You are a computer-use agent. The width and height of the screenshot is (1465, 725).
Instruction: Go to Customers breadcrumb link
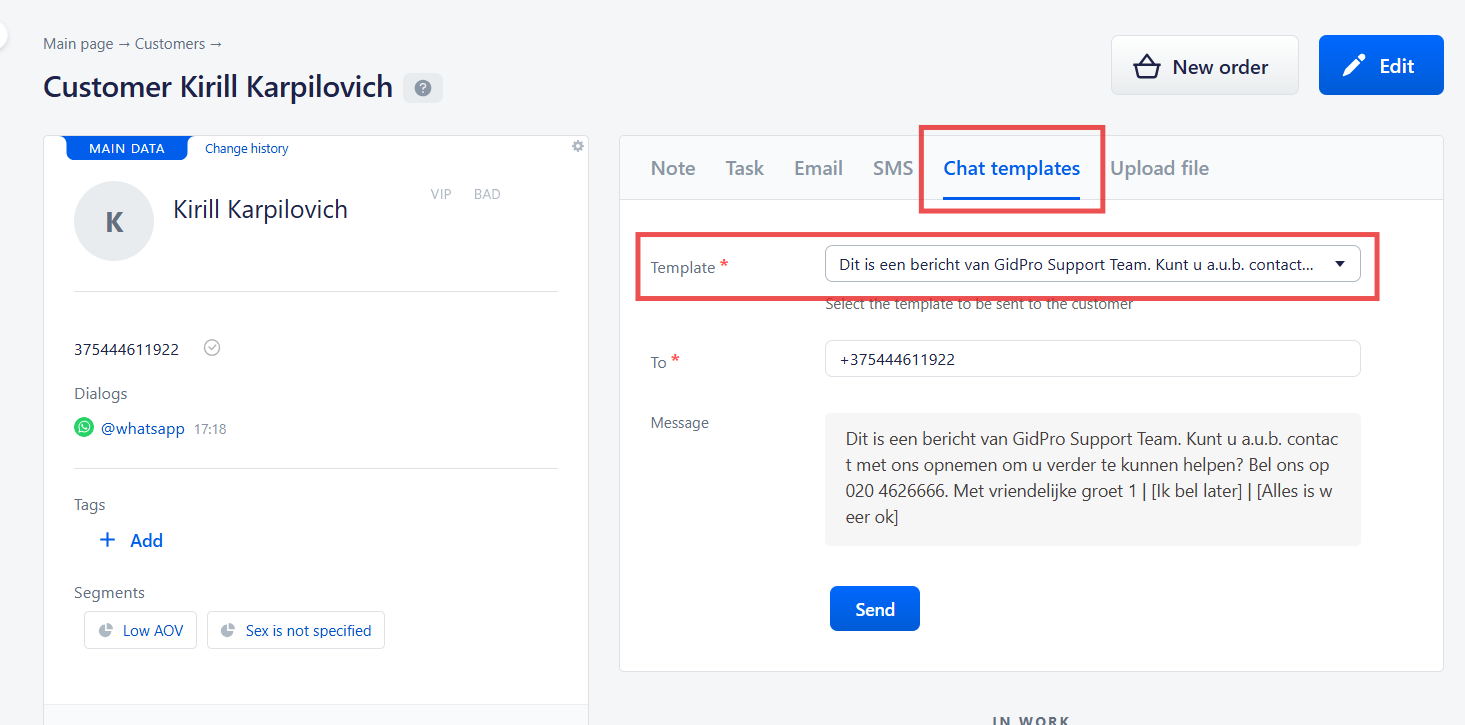[170, 44]
